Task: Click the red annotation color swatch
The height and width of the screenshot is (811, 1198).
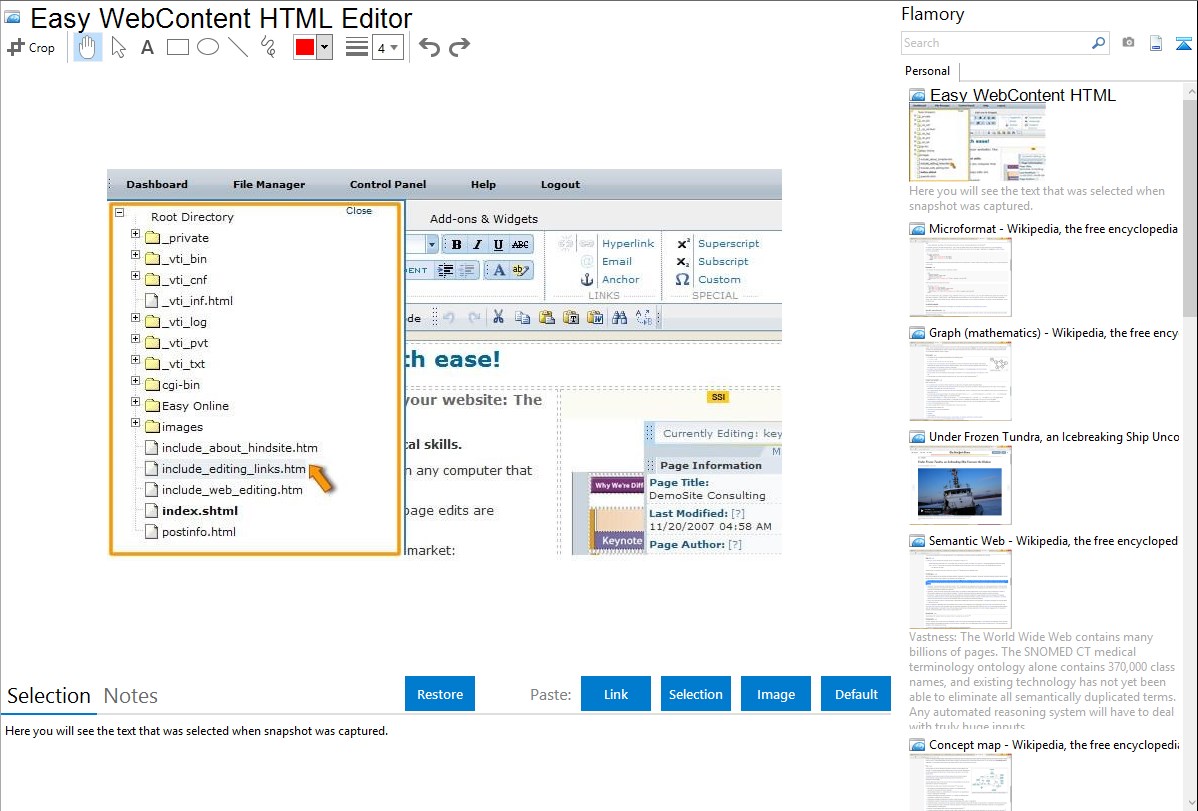Action: [305, 47]
